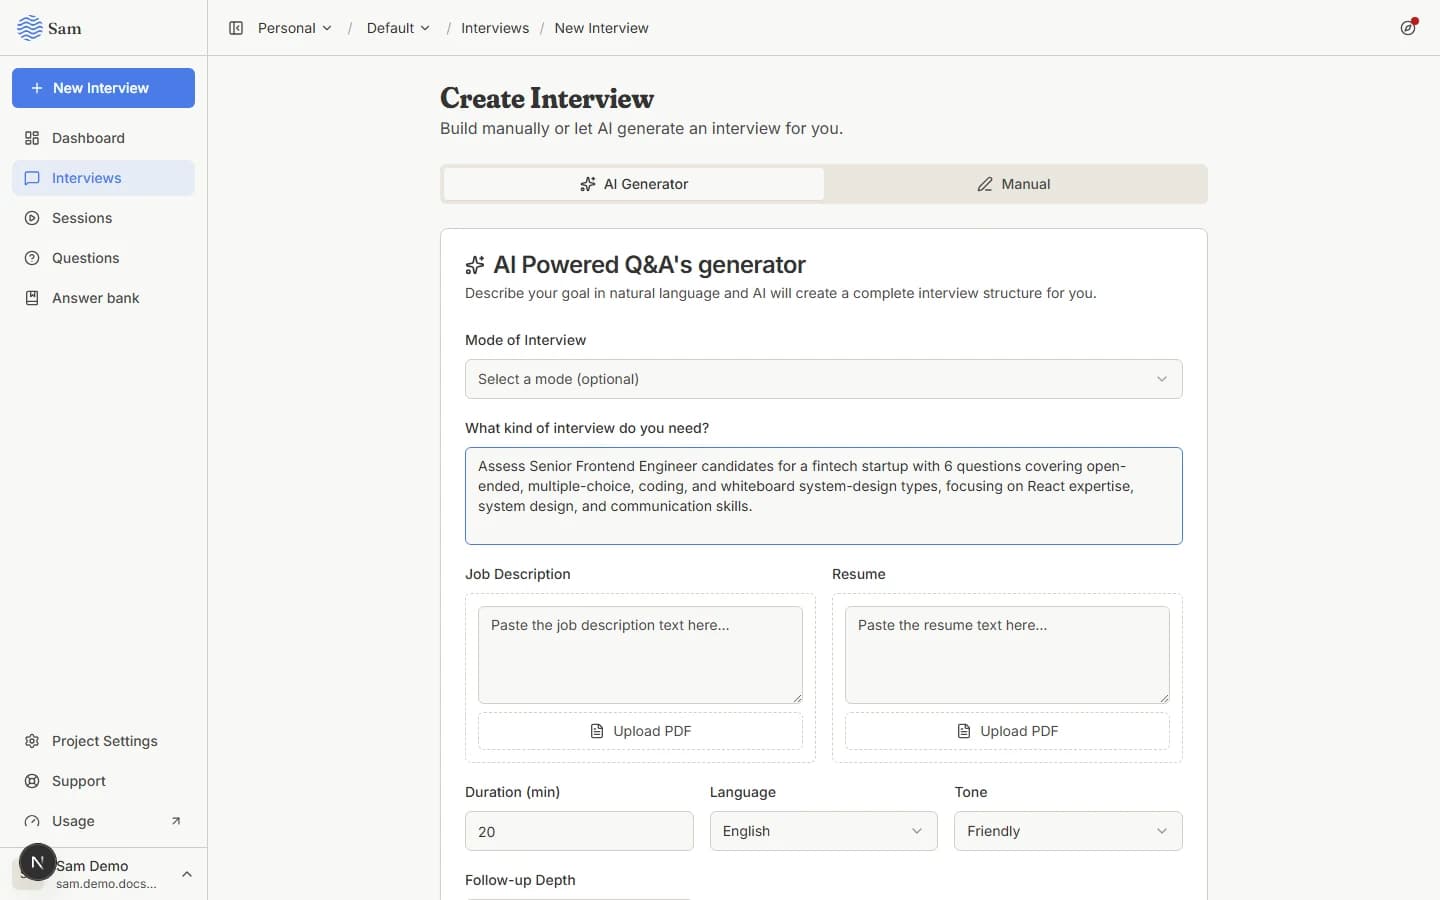Viewport: 1440px width, 900px height.
Task: Click the Questions help-circle icon
Action: tap(32, 258)
